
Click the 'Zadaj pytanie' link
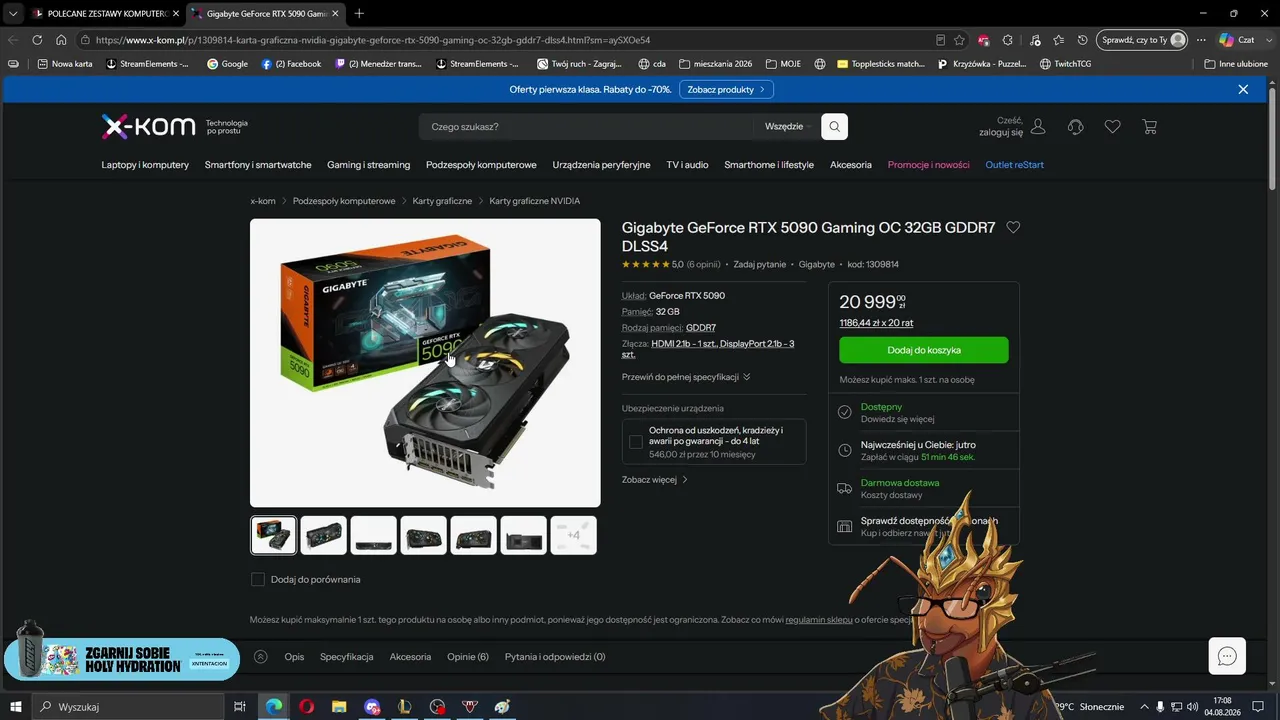tap(760, 265)
